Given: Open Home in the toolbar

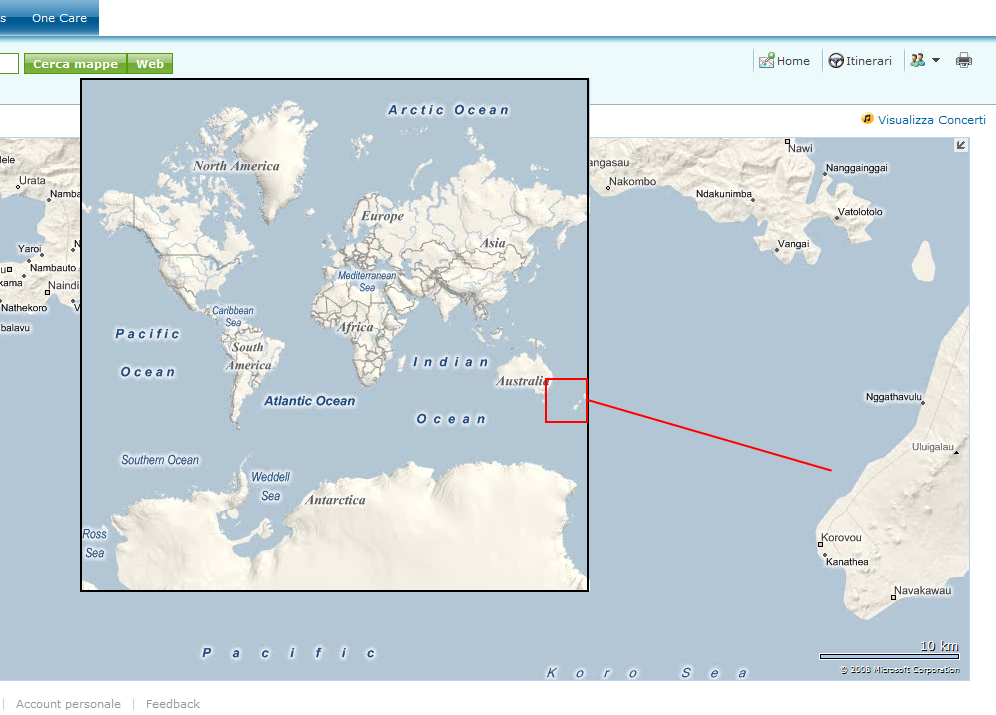Looking at the screenshot, I should (793, 61).
